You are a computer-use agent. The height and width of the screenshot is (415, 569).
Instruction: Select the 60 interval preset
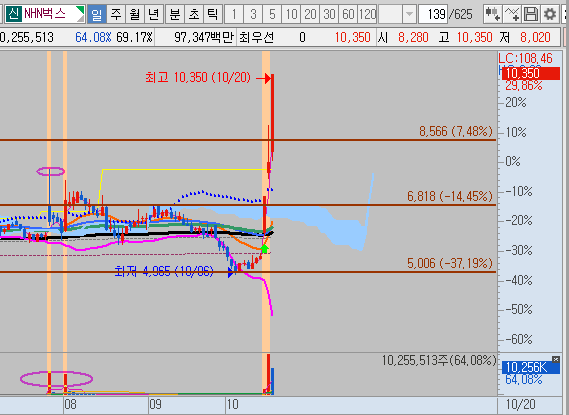(x=348, y=14)
